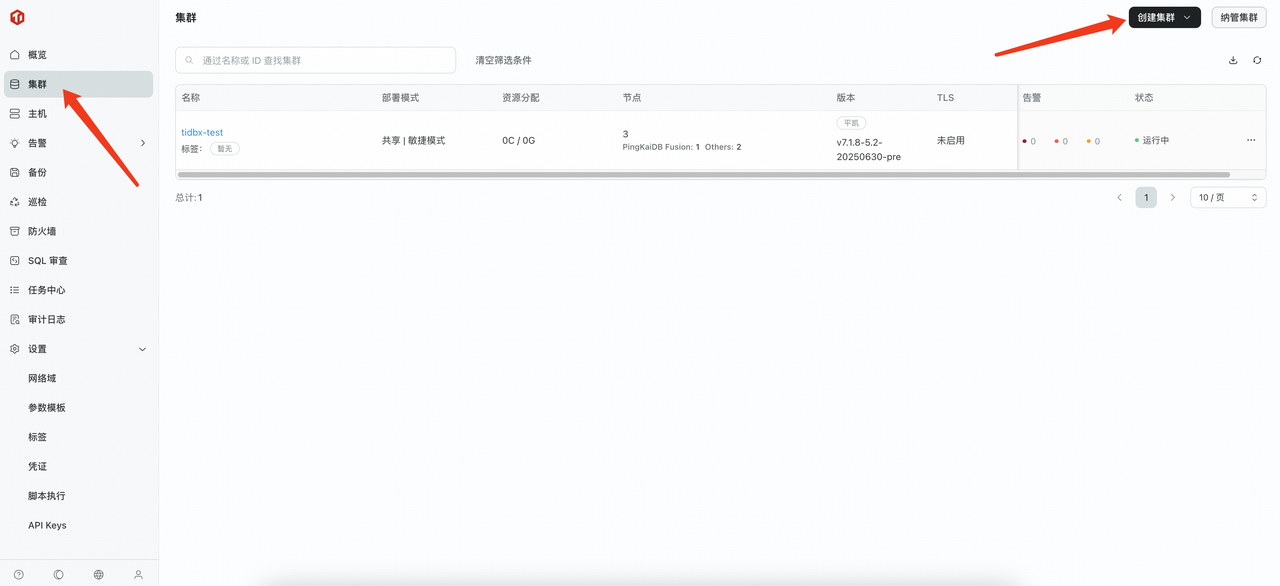The image size is (1280, 586).
Task: Click the 纳管集群 button
Action: pos(1238,17)
